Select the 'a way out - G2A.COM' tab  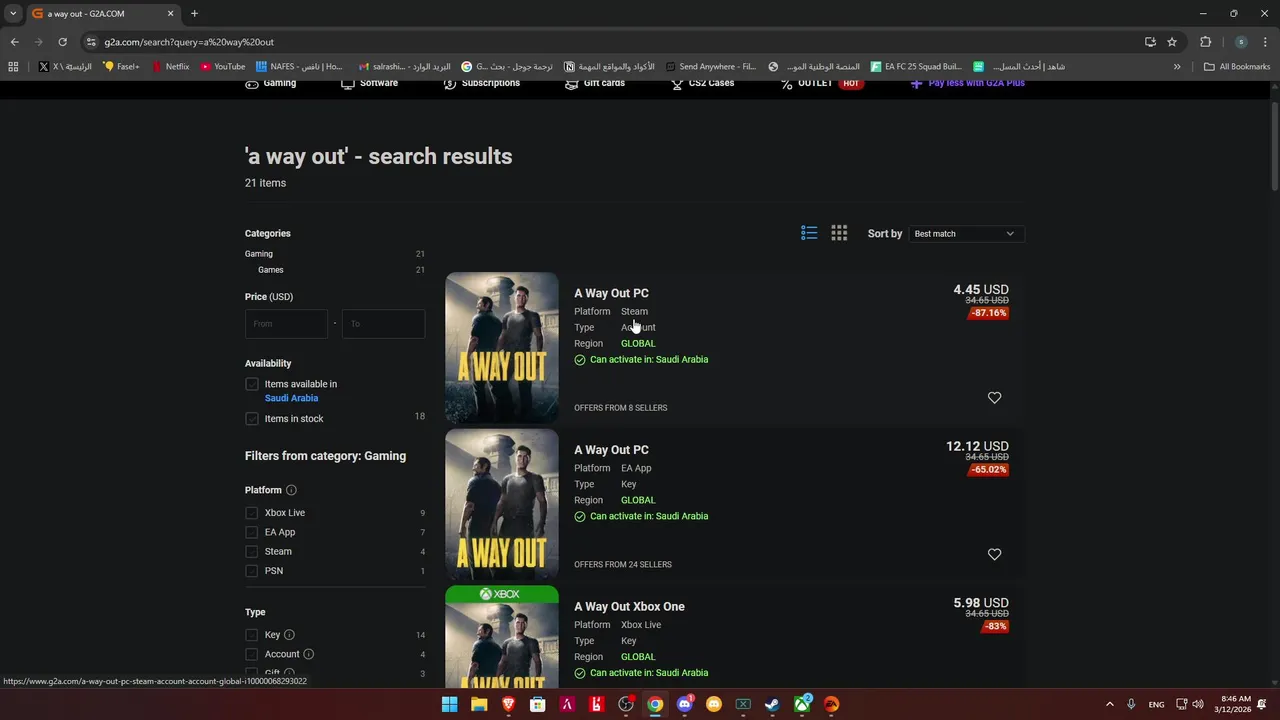pyautogui.click(x=103, y=14)
